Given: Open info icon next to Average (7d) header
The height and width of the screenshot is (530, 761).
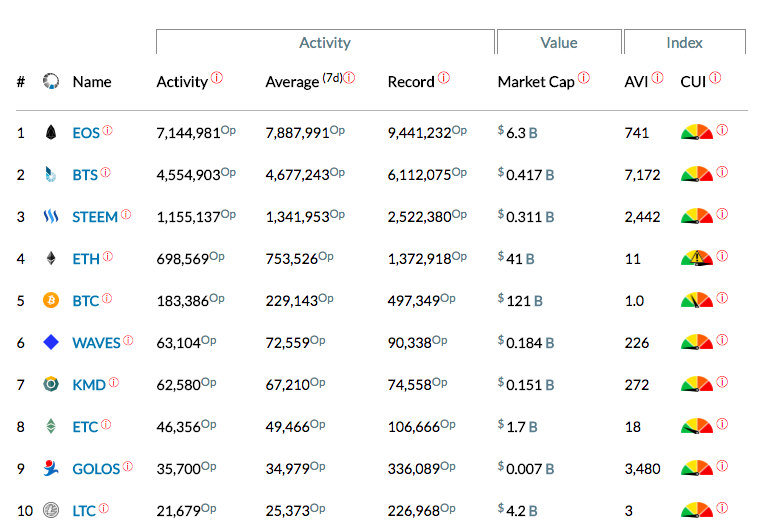Looking at the screenshot, I should point(349,78).
